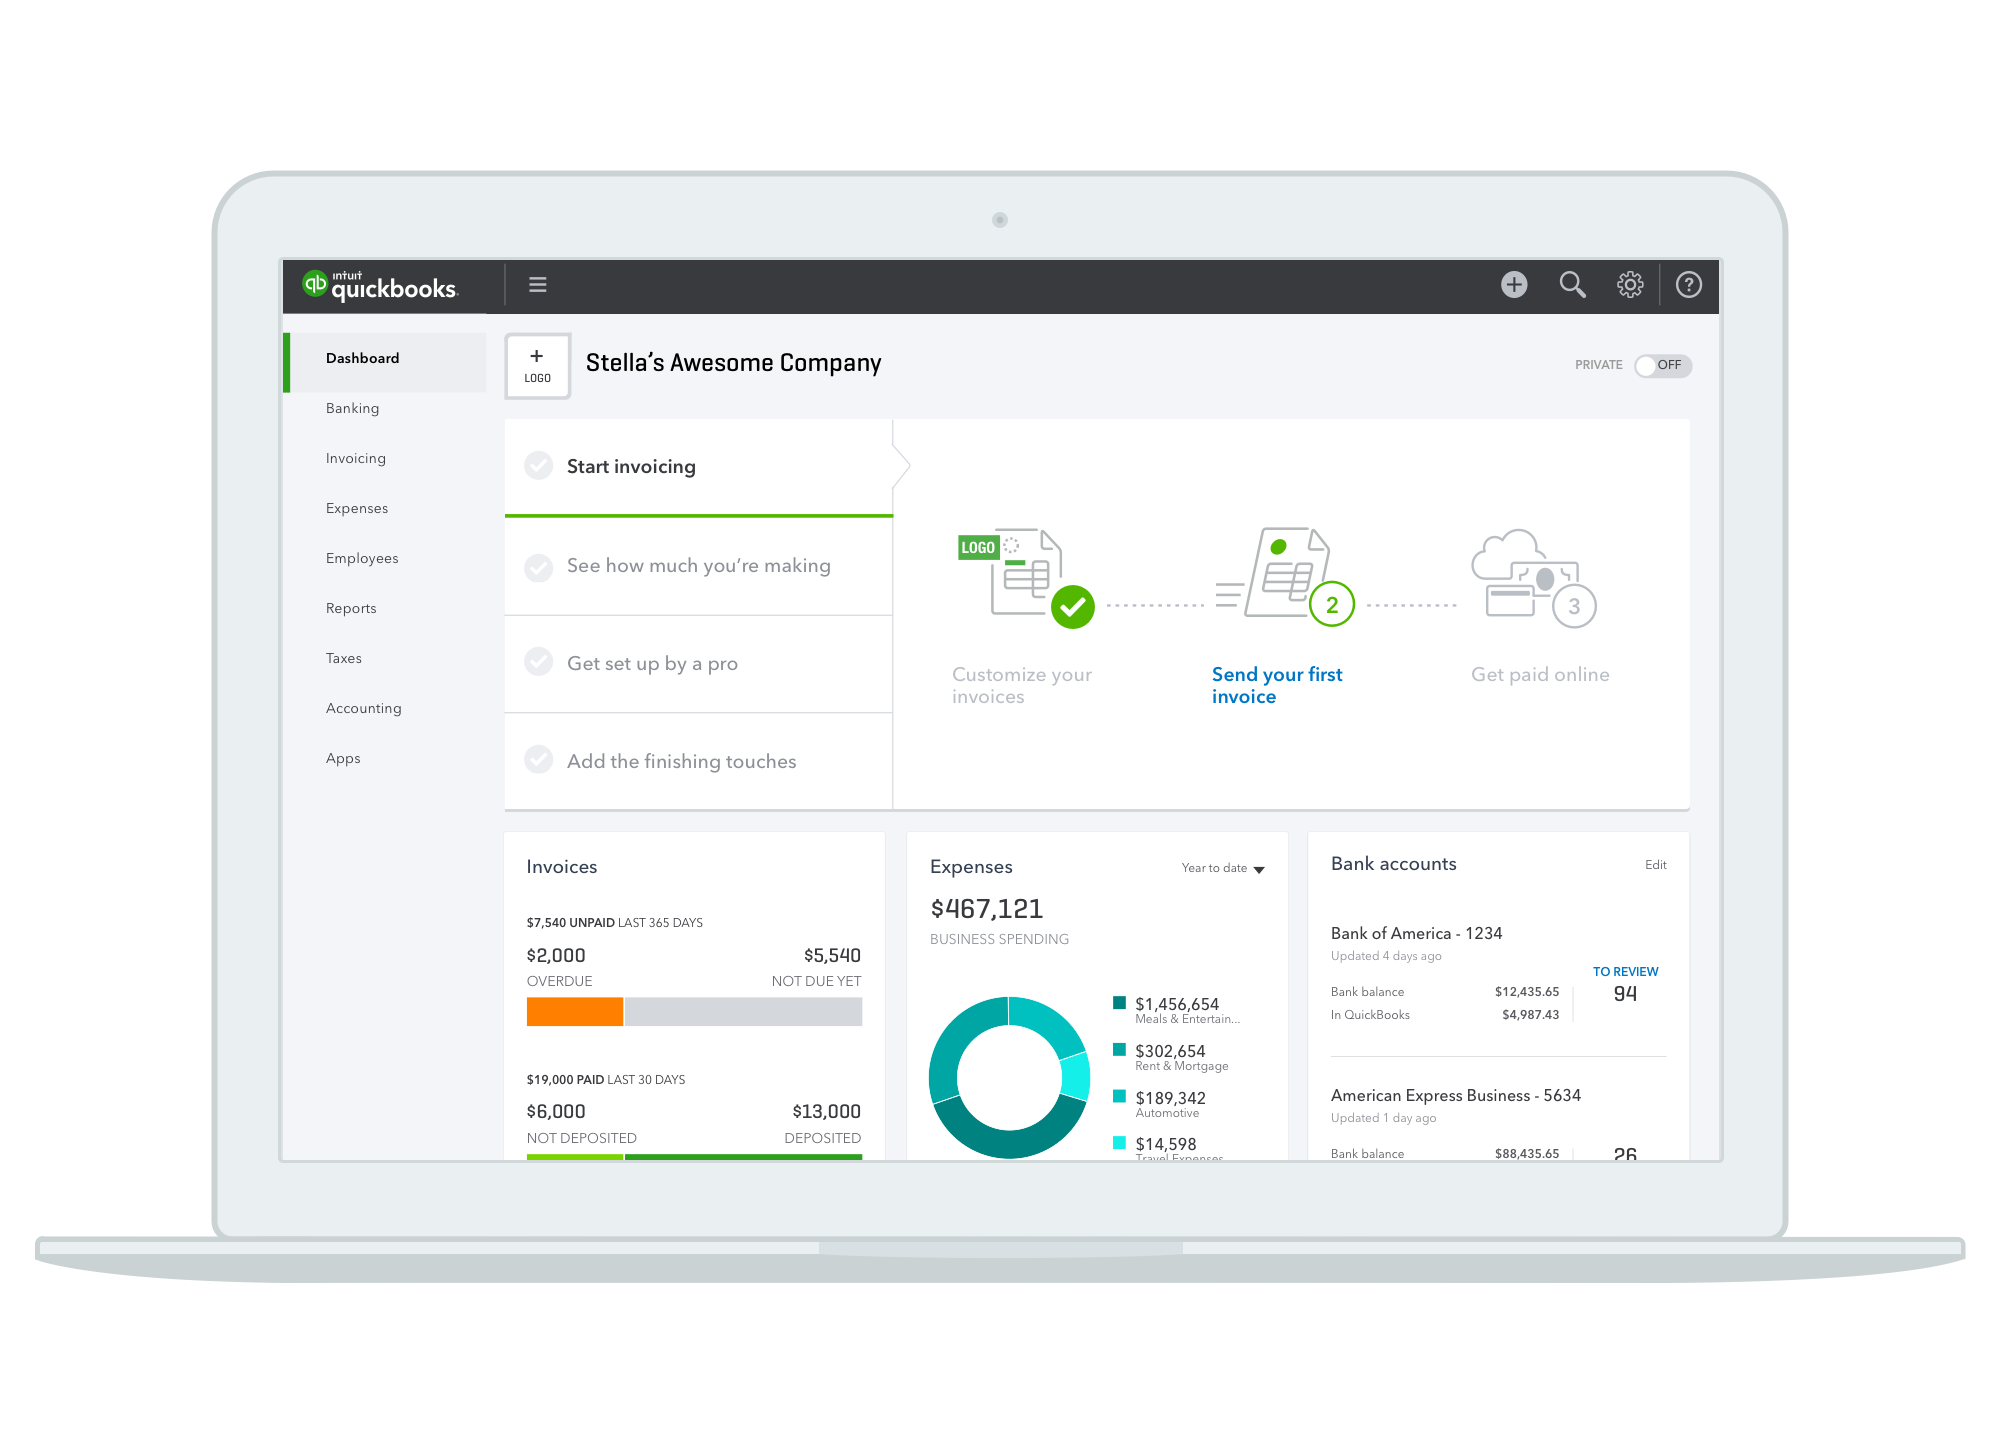Click the Meals & Entertainment legend swatch
This screenshot has height=1450, width=2000.
(1120, 1003)
